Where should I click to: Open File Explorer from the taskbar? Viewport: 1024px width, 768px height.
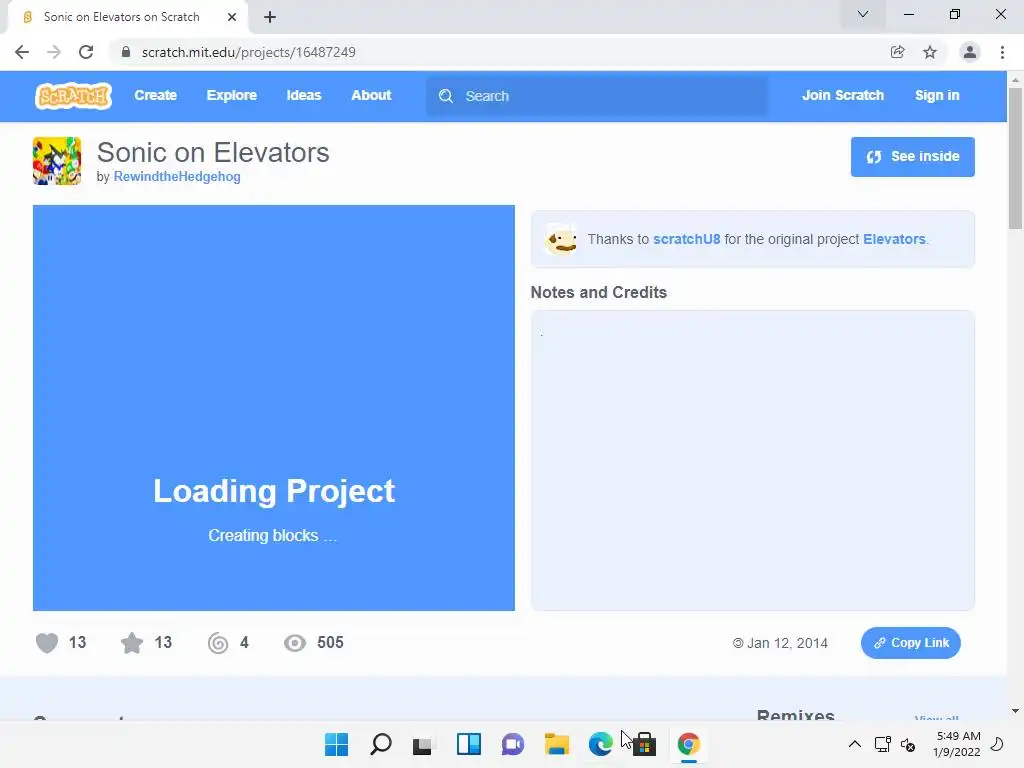(556, 744)
